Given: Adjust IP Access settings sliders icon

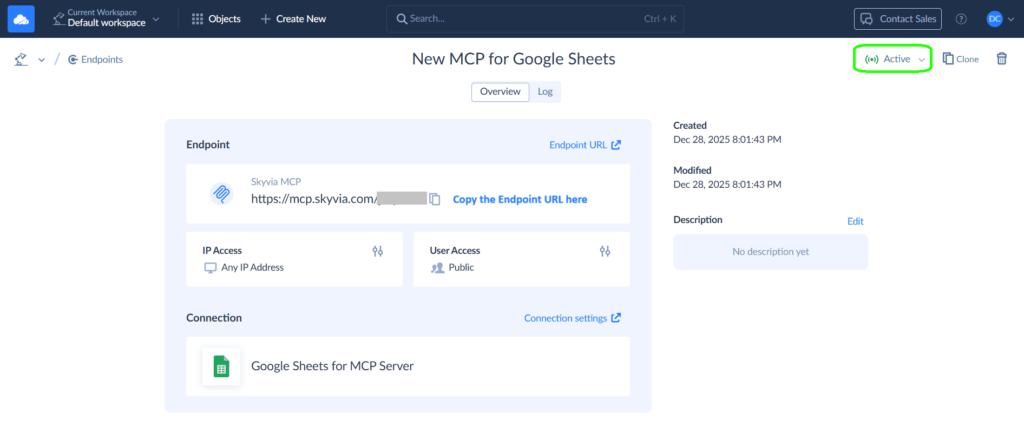Looking at the screenshot, I should 377,251.
